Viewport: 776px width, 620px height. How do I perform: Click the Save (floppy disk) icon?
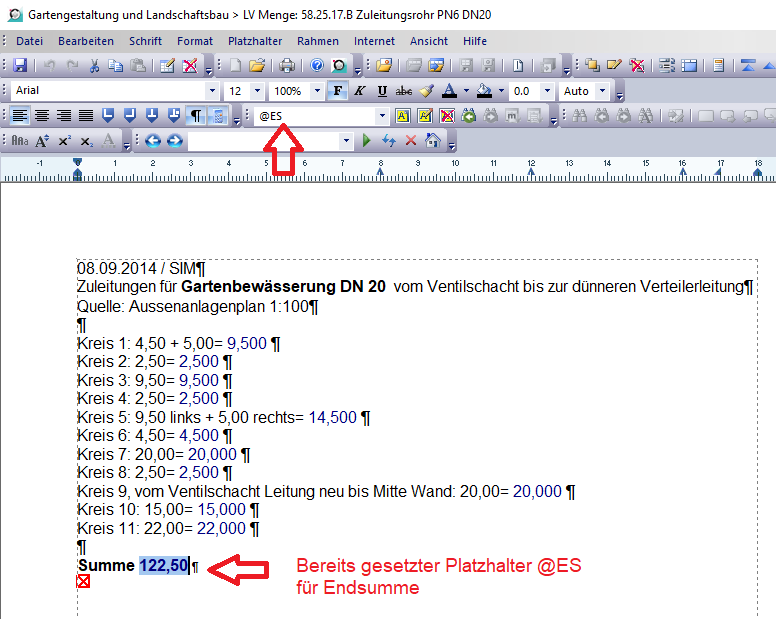(x=19, y=66)
